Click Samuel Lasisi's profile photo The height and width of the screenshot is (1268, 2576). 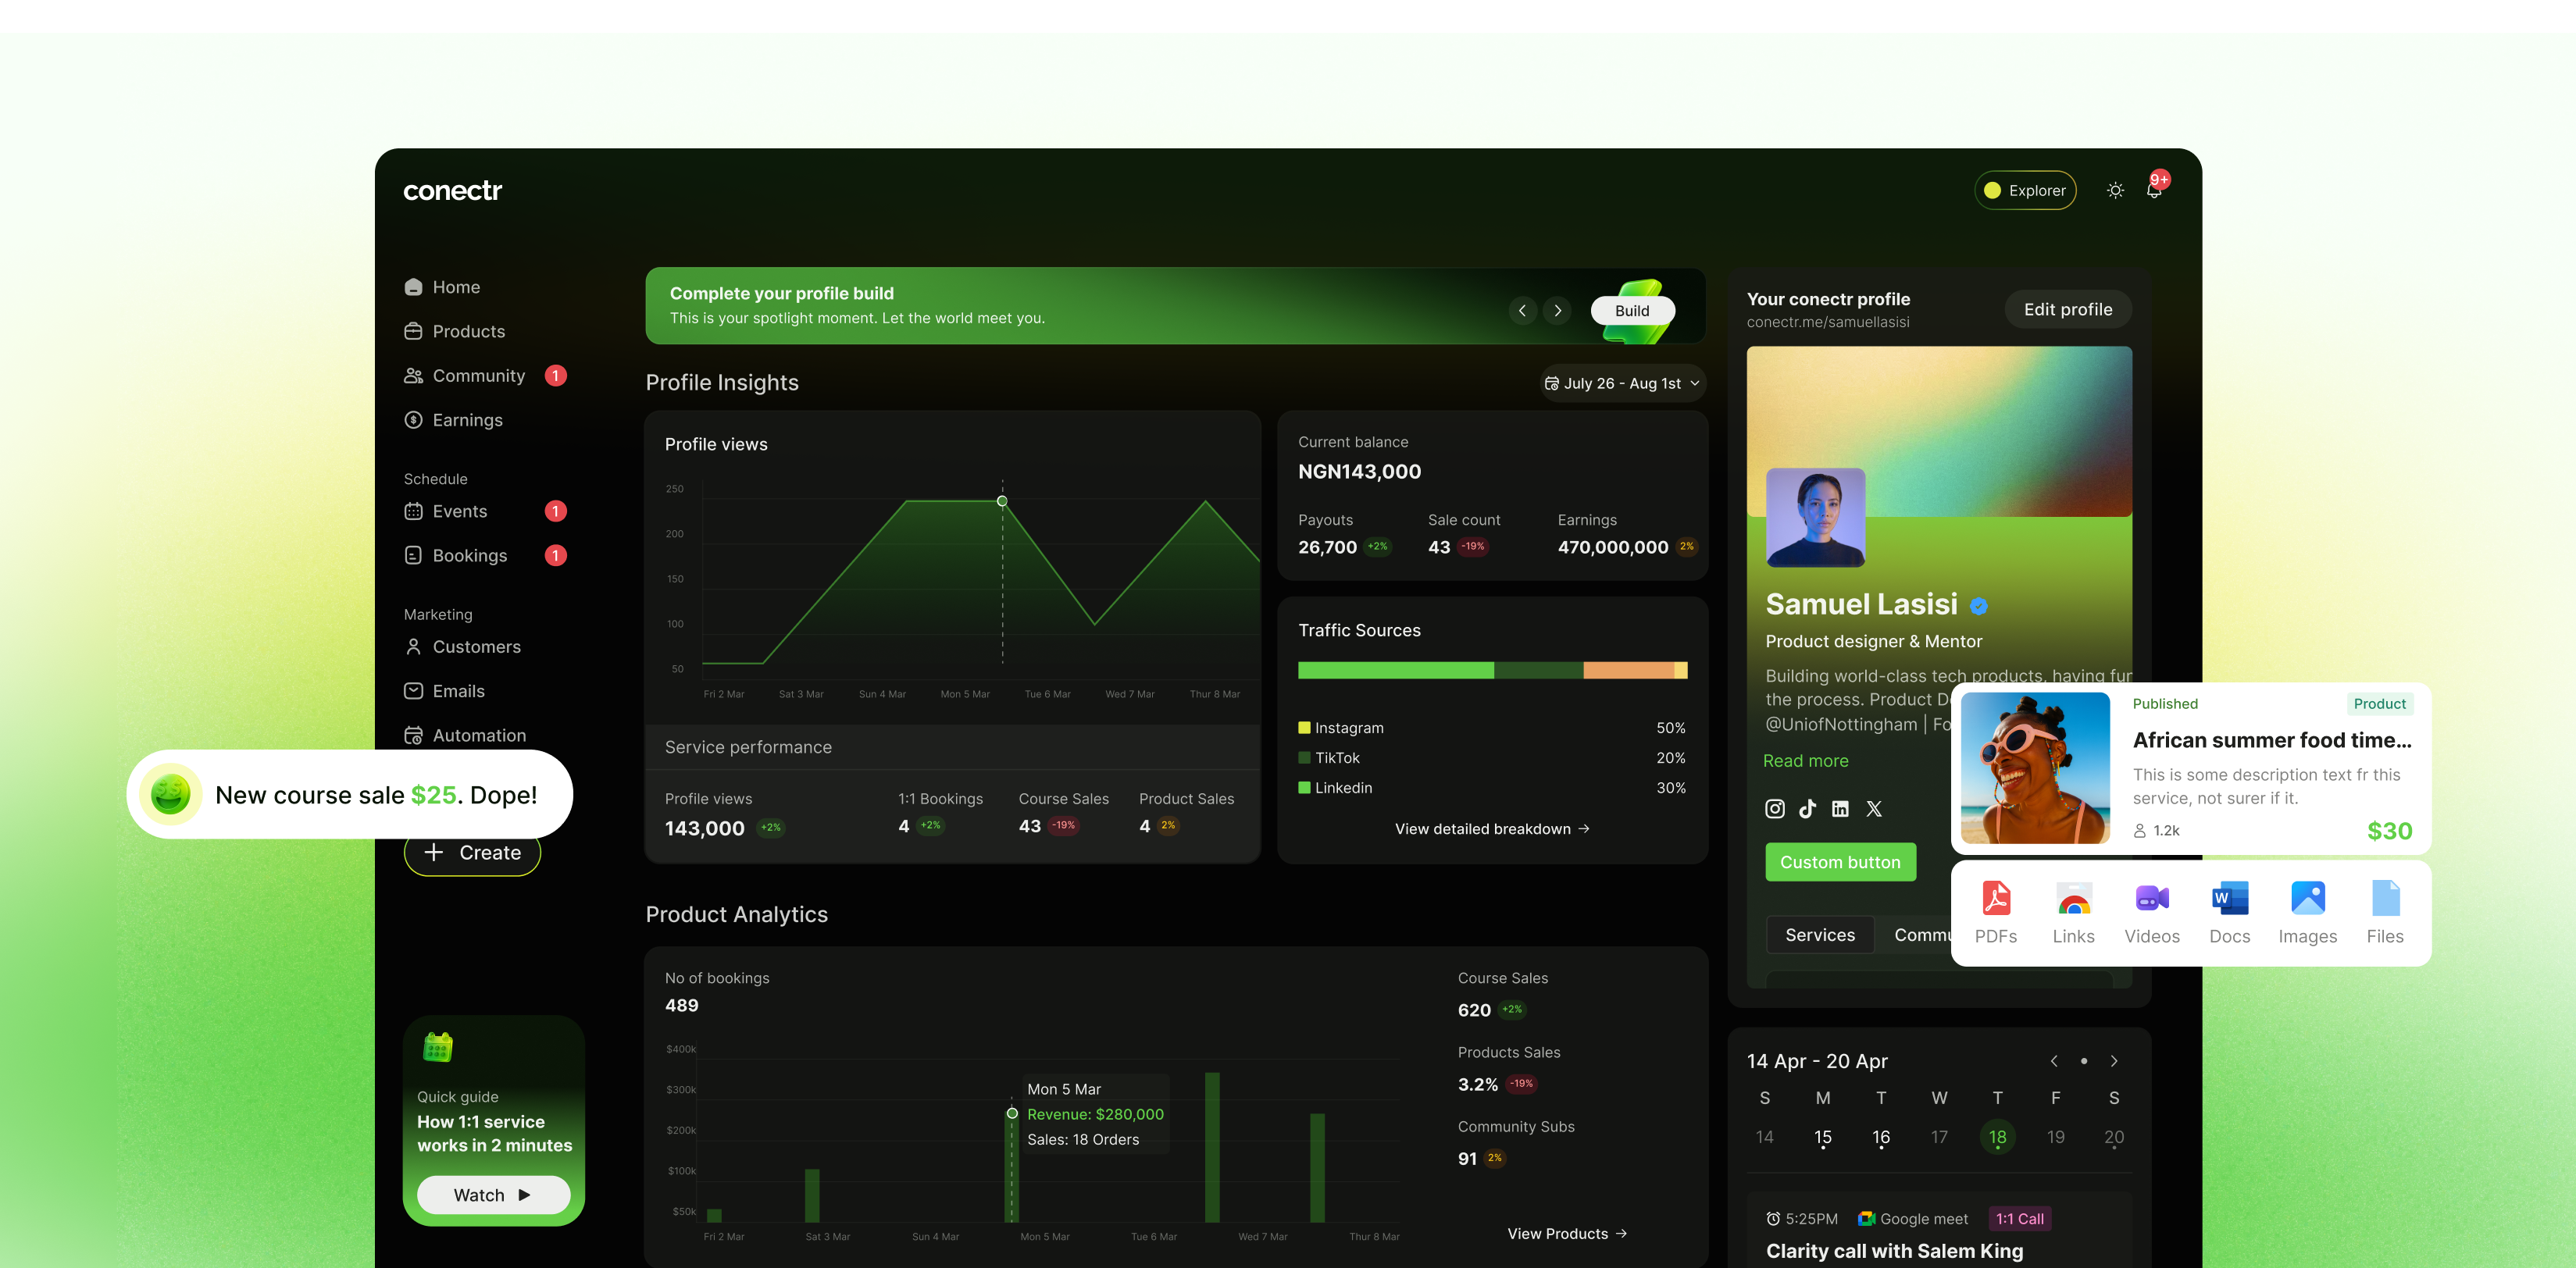(x=1815, y=517)
